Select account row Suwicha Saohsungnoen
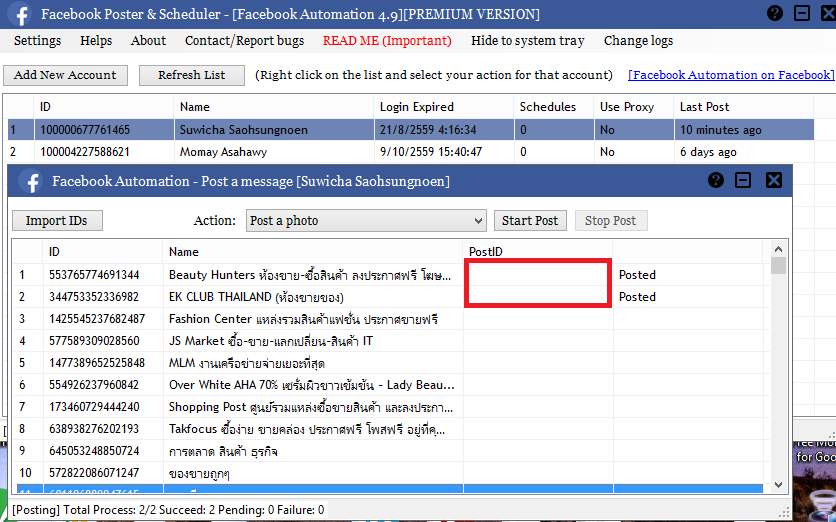 411,130
